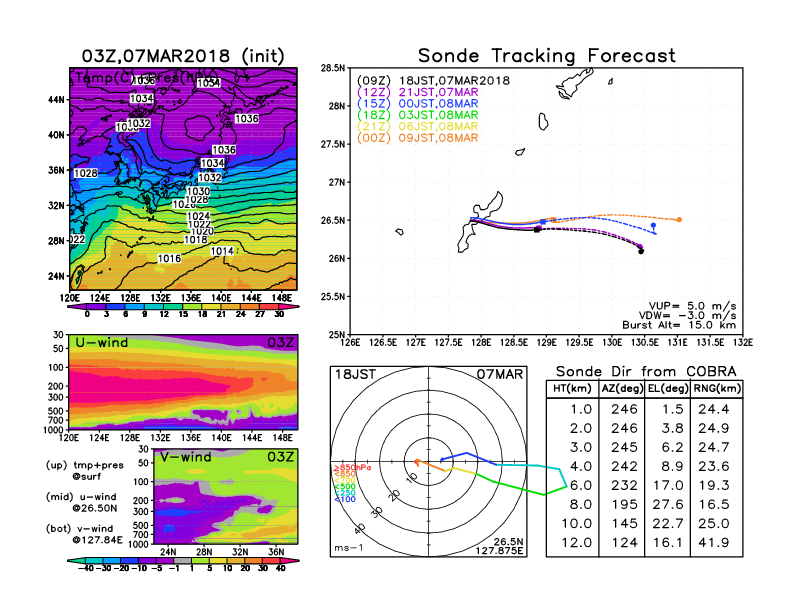Screen dimensions: 792x612
Task: Select the purple (12Z) 21JST,07MAR legend entry
Action: pyautogui.click(x=418, y=92)
